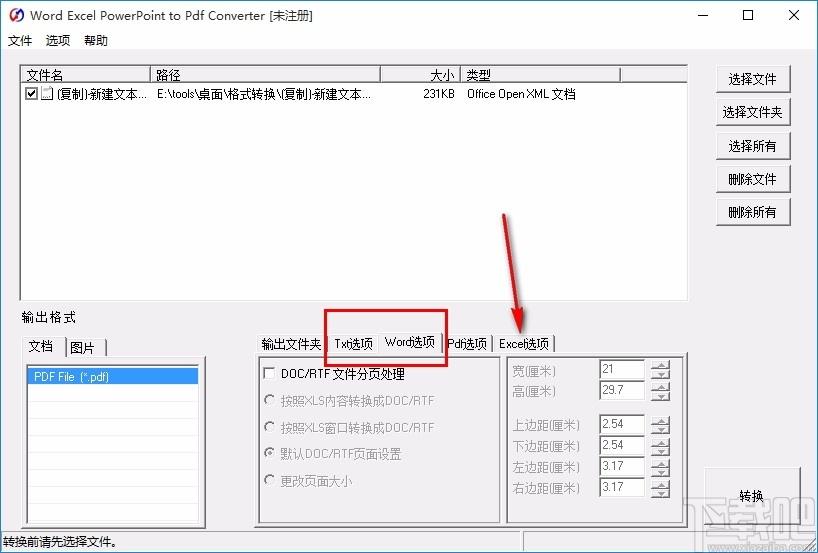
Task: Click the Office Open XML 文档 type cell
Action: pyautogui.click(x=521, y=94)
